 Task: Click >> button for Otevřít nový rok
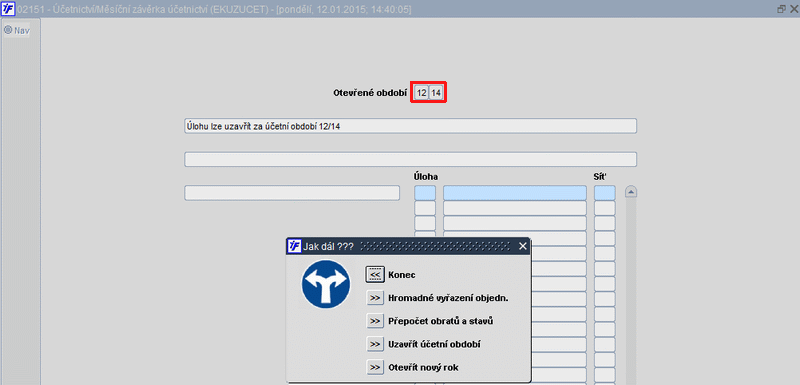click(375, 367)
